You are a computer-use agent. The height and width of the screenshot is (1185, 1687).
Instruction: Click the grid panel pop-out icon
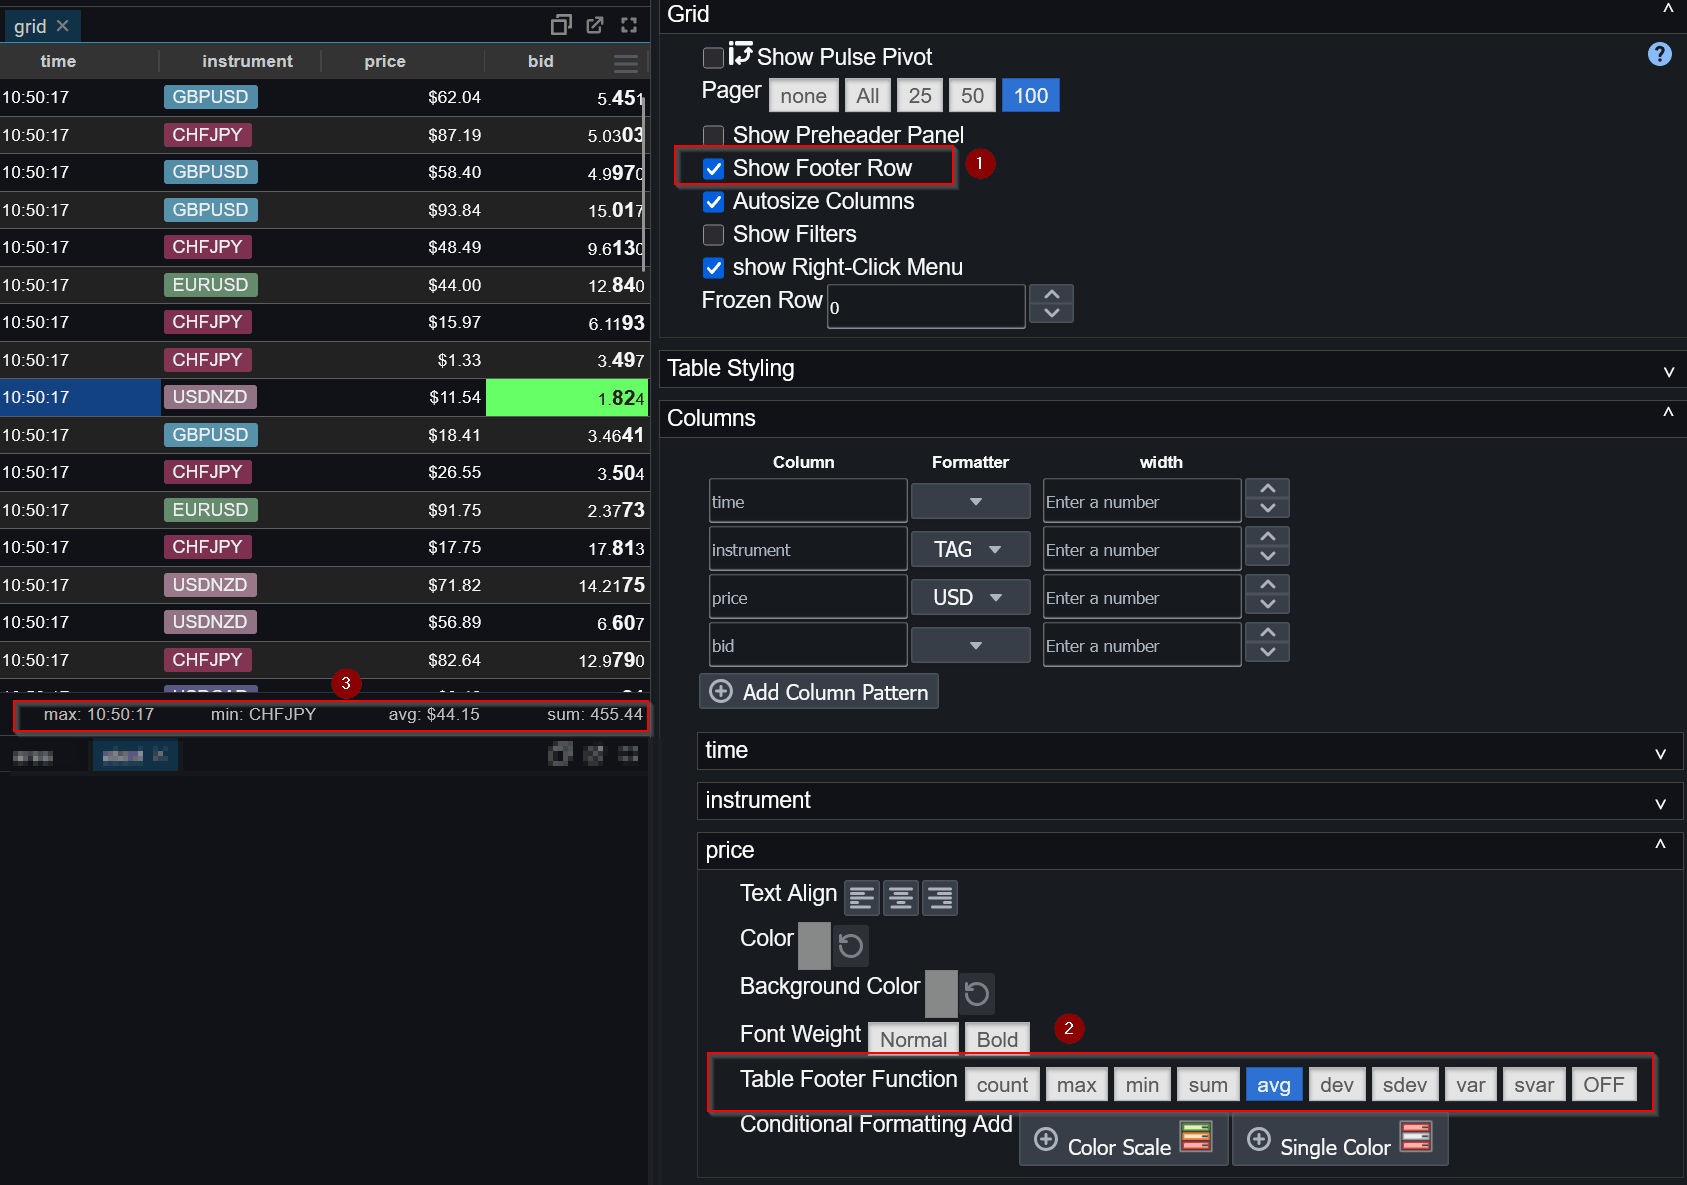point(595,26)
